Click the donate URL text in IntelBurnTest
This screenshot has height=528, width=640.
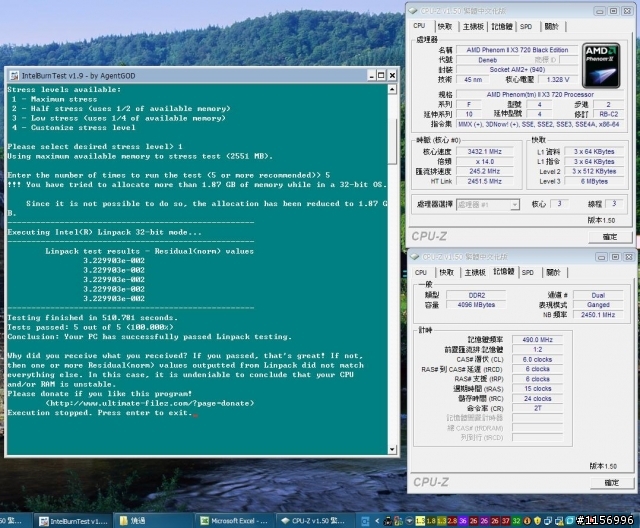150,403
